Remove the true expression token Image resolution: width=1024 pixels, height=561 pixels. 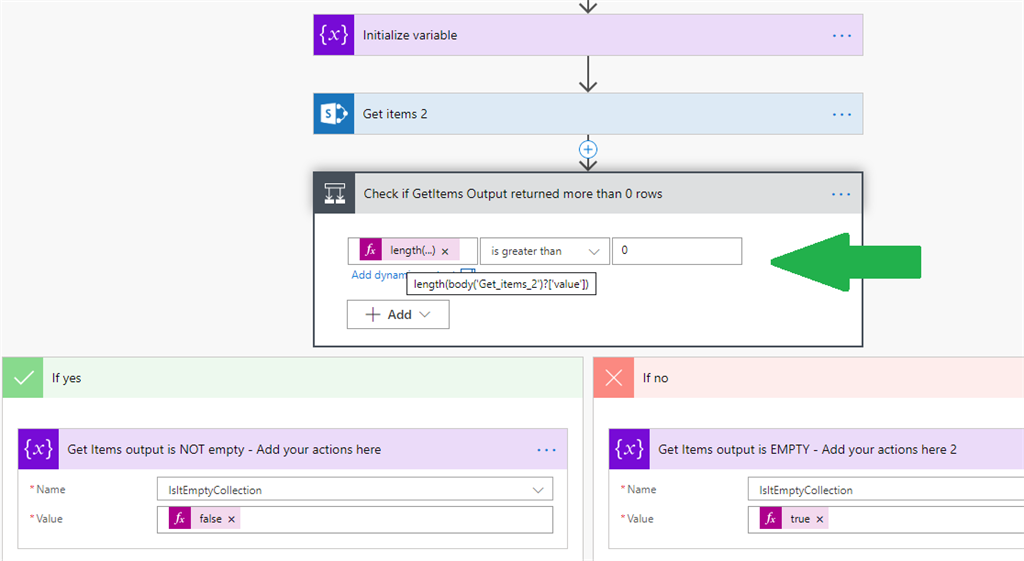click(820, 519)
